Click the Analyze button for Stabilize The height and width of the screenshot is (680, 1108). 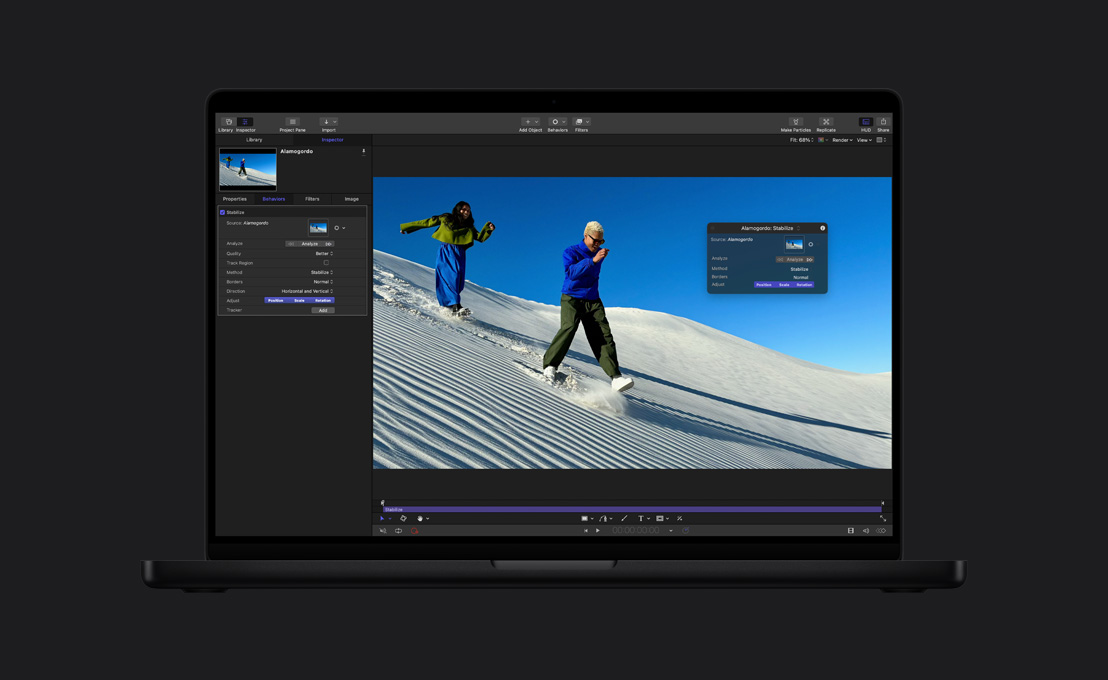tap(311, 244)
